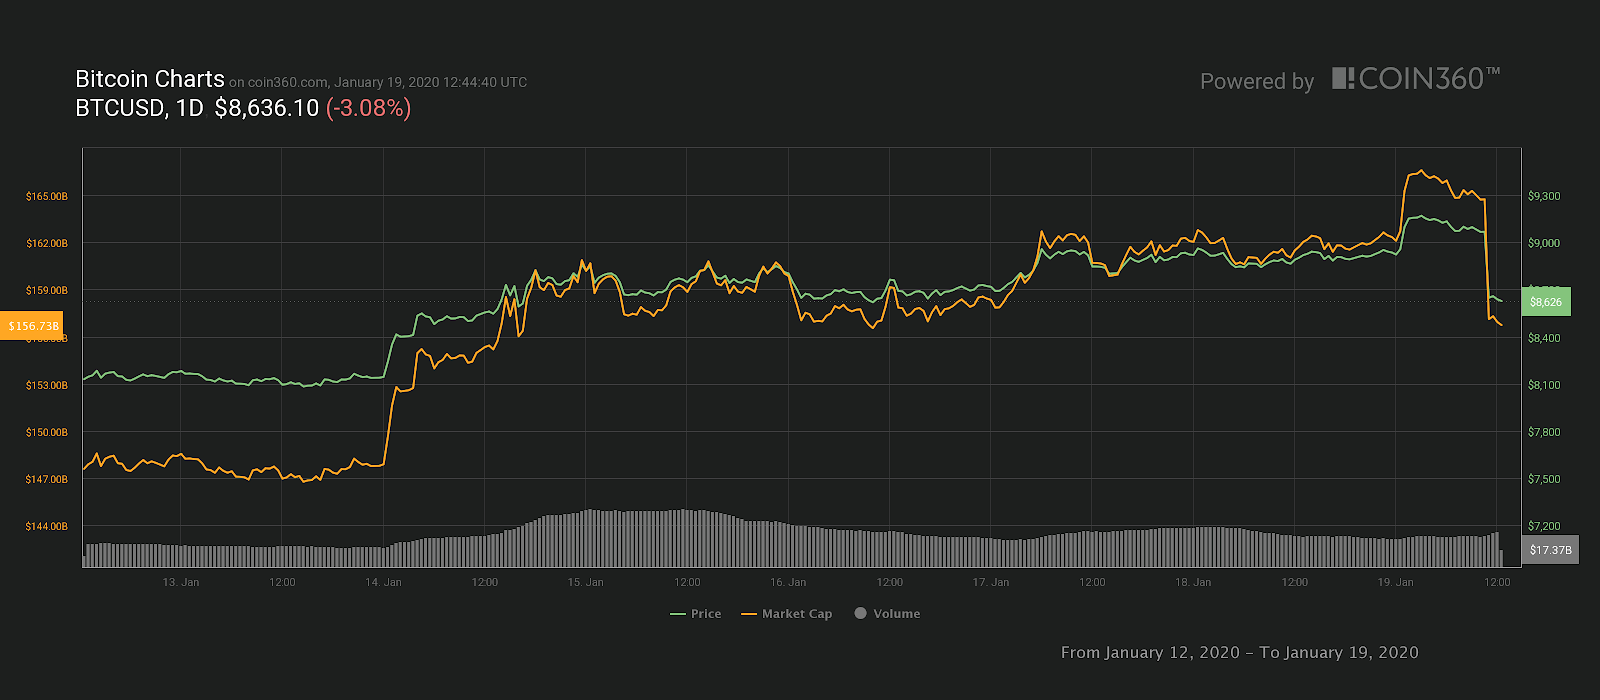Click the BTCUSD, 1D pair label
Viewport: 1600px width, 700px height.
(x=139, y=108)
